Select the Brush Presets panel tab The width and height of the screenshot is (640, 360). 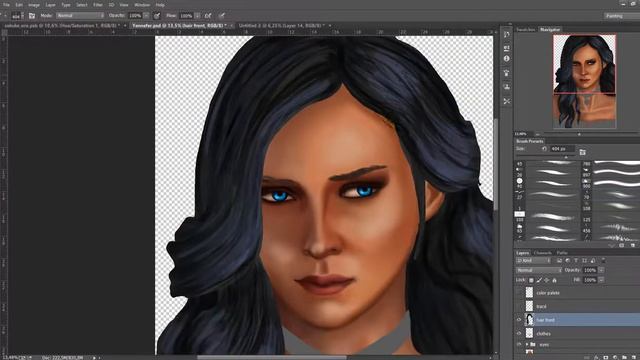point(530,141)
